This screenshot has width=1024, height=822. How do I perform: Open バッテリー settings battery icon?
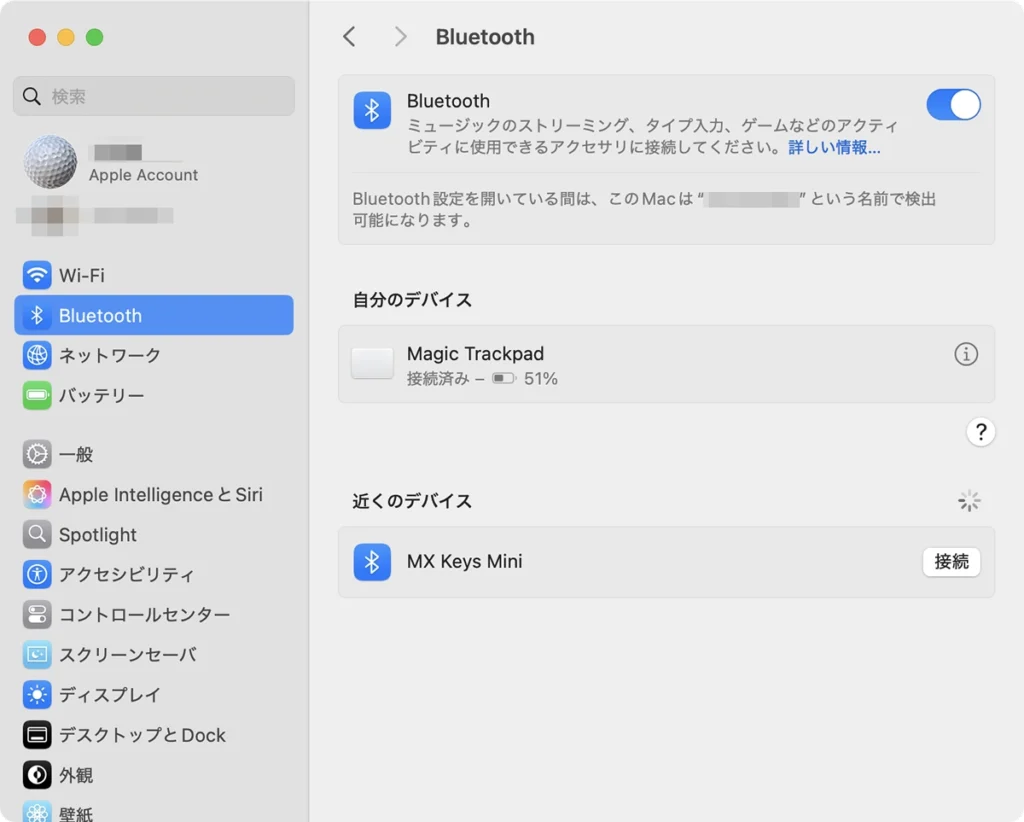coord(37,395)
